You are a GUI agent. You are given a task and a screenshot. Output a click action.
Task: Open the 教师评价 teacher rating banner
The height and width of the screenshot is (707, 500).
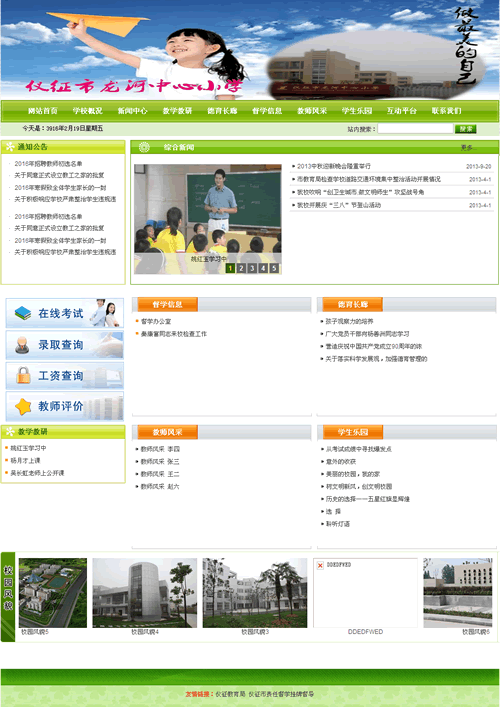click(64, 406)
